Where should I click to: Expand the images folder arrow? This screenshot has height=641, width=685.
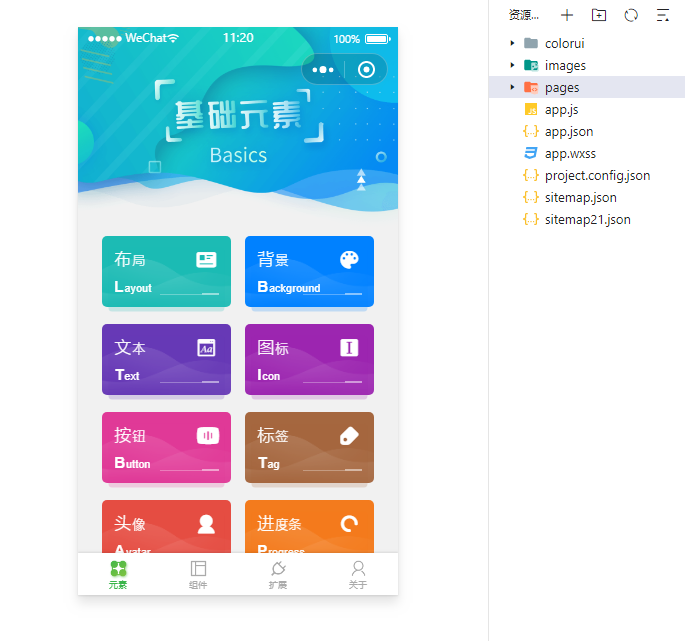pyautogui.click(x=512, y=65)
